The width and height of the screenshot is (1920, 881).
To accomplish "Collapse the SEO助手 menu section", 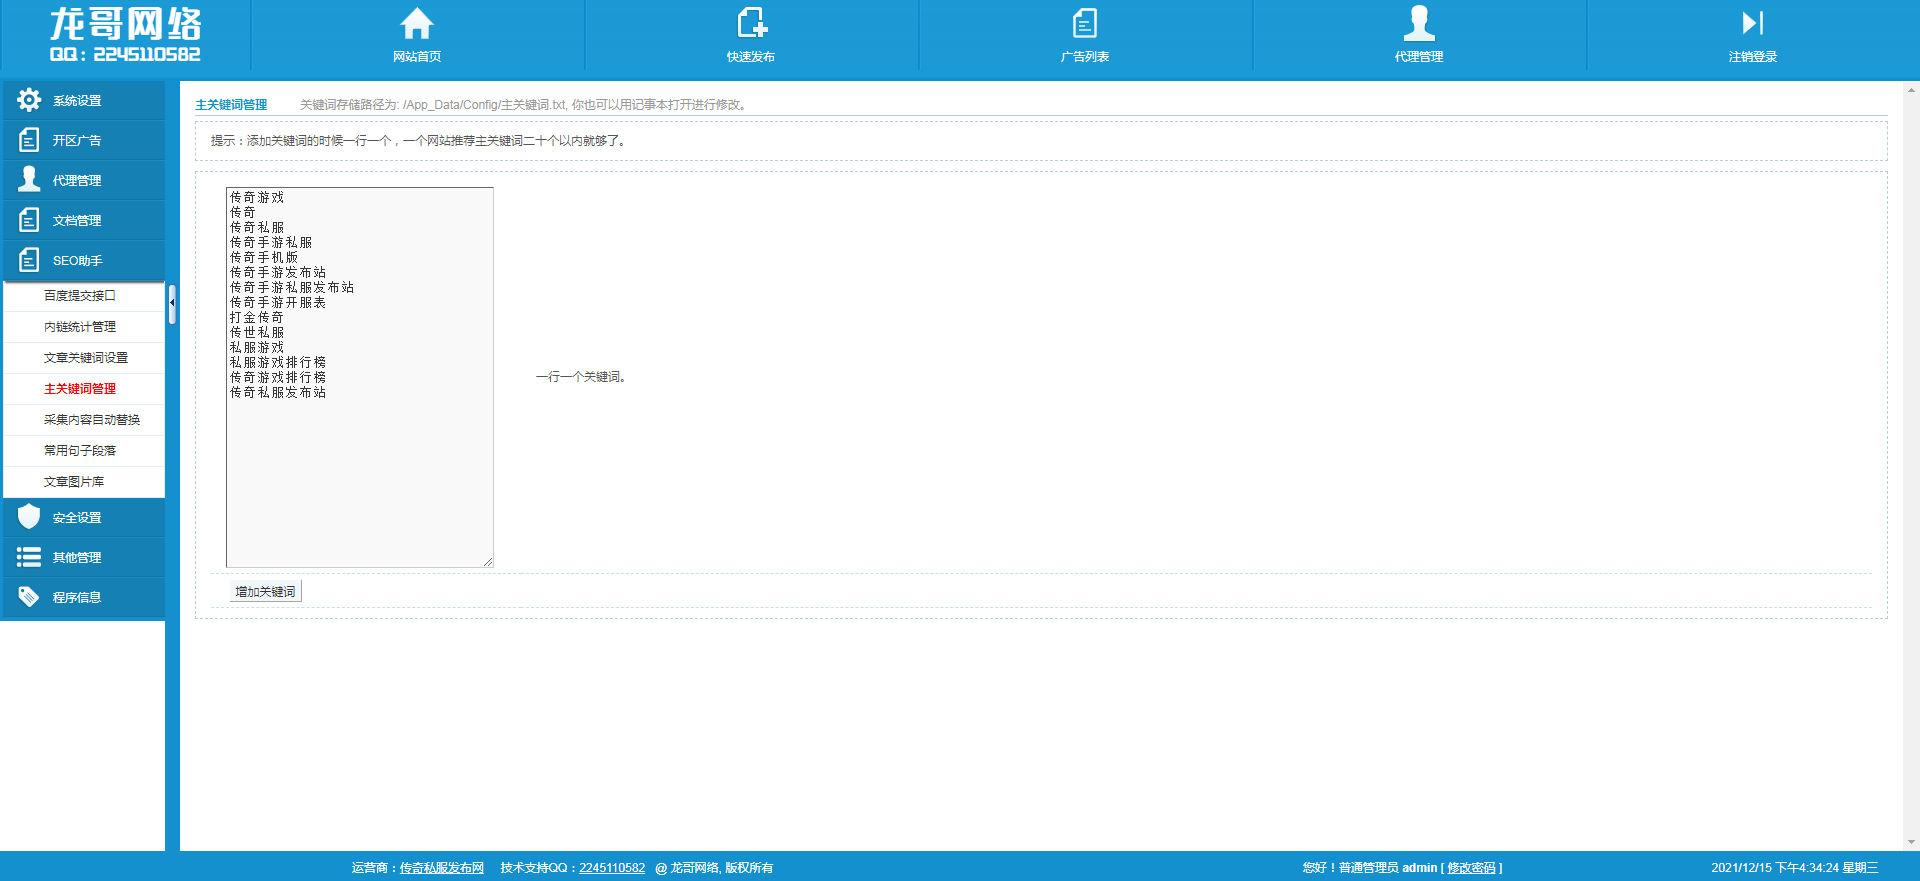I will point(83,260).
